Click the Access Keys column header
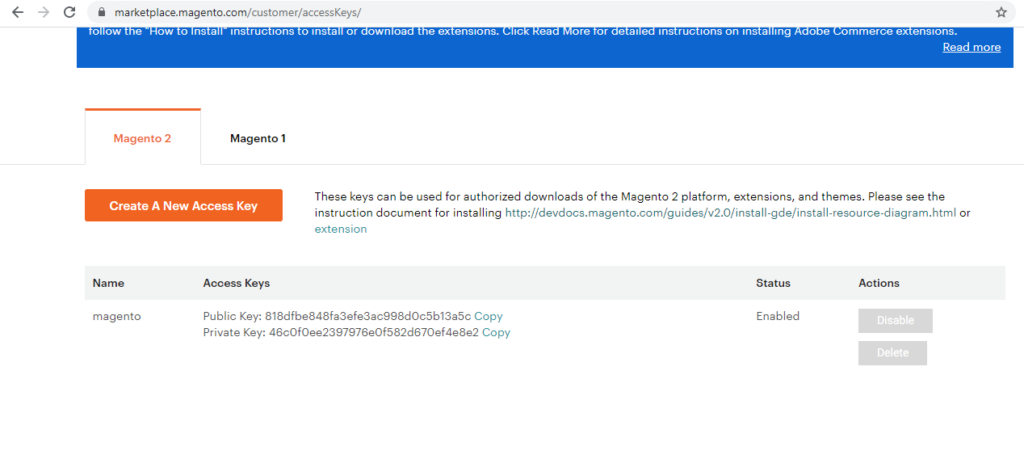 click(x=236, y=283)
